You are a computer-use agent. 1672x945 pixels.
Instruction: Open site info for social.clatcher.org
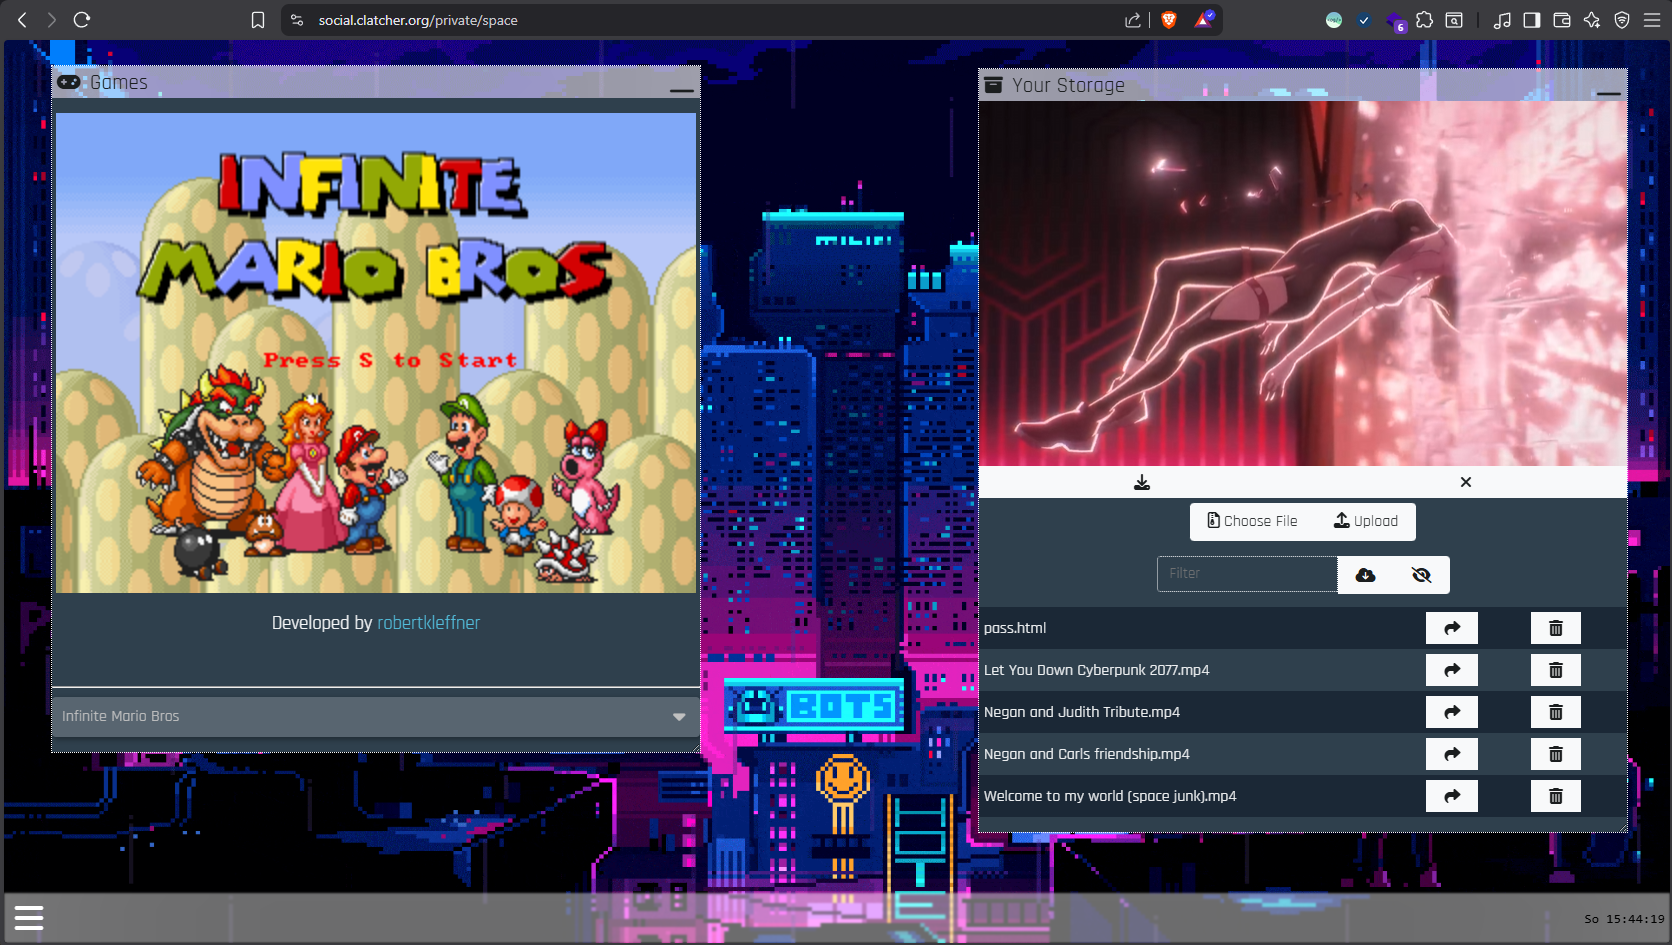[x=297, y=20]
